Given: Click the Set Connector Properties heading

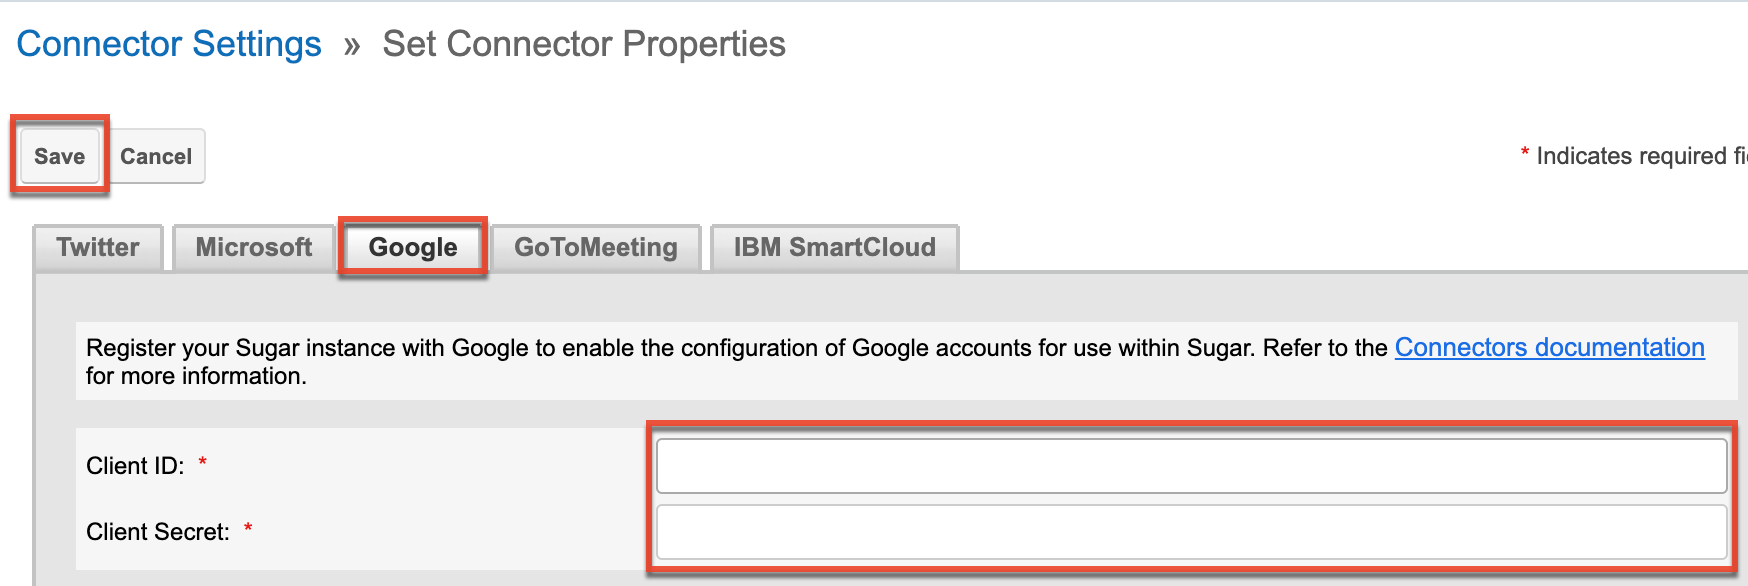Looking at the screenshot, I should coord(583,43).
